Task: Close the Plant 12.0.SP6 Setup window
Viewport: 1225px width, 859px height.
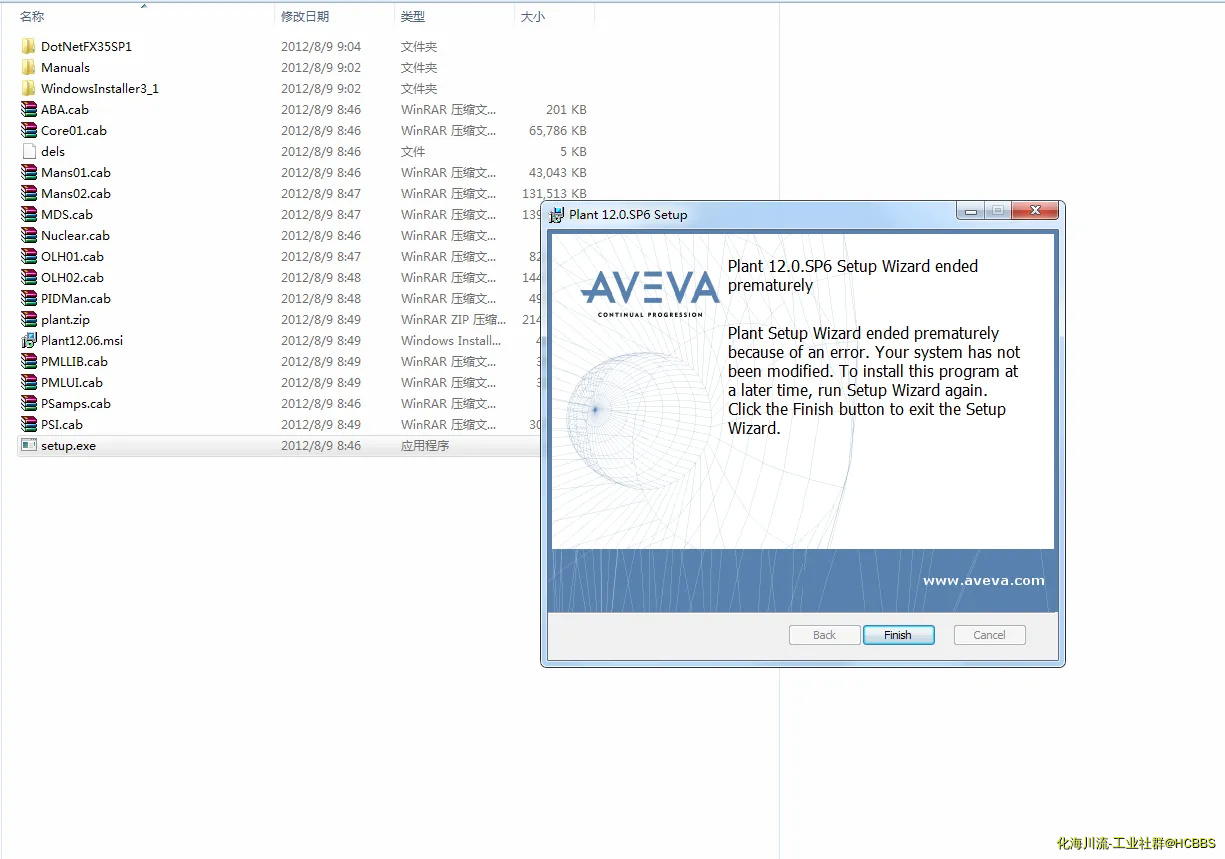Action: [1034, 211]
